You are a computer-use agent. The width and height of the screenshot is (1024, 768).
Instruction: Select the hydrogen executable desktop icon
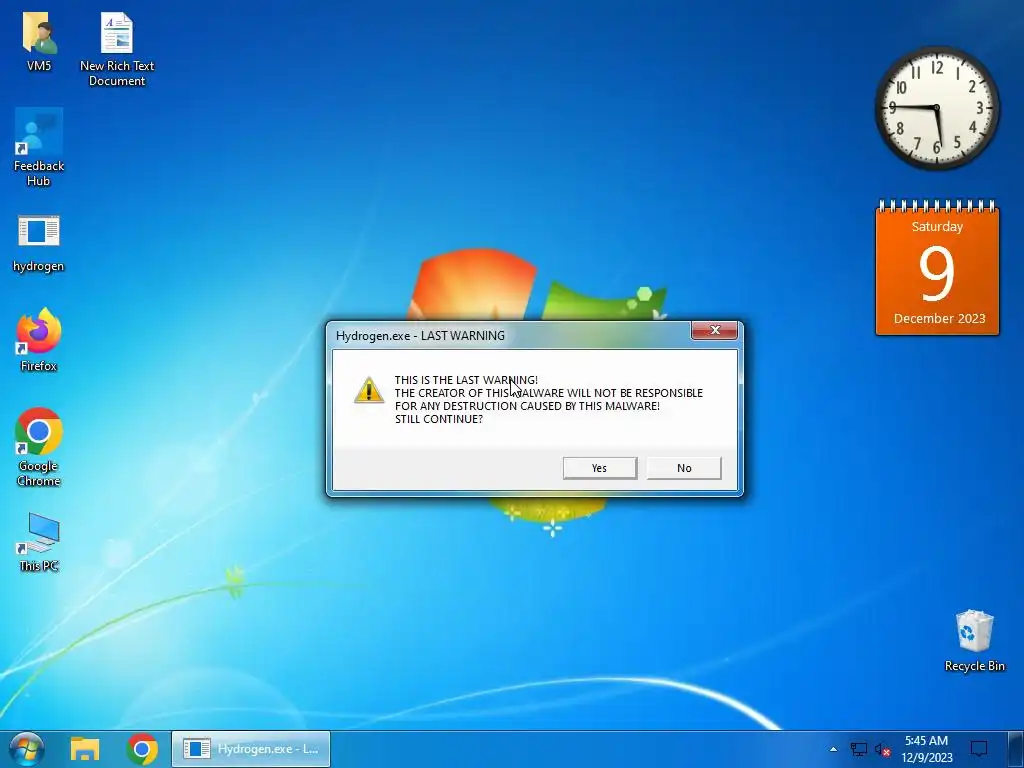point(39,243)
